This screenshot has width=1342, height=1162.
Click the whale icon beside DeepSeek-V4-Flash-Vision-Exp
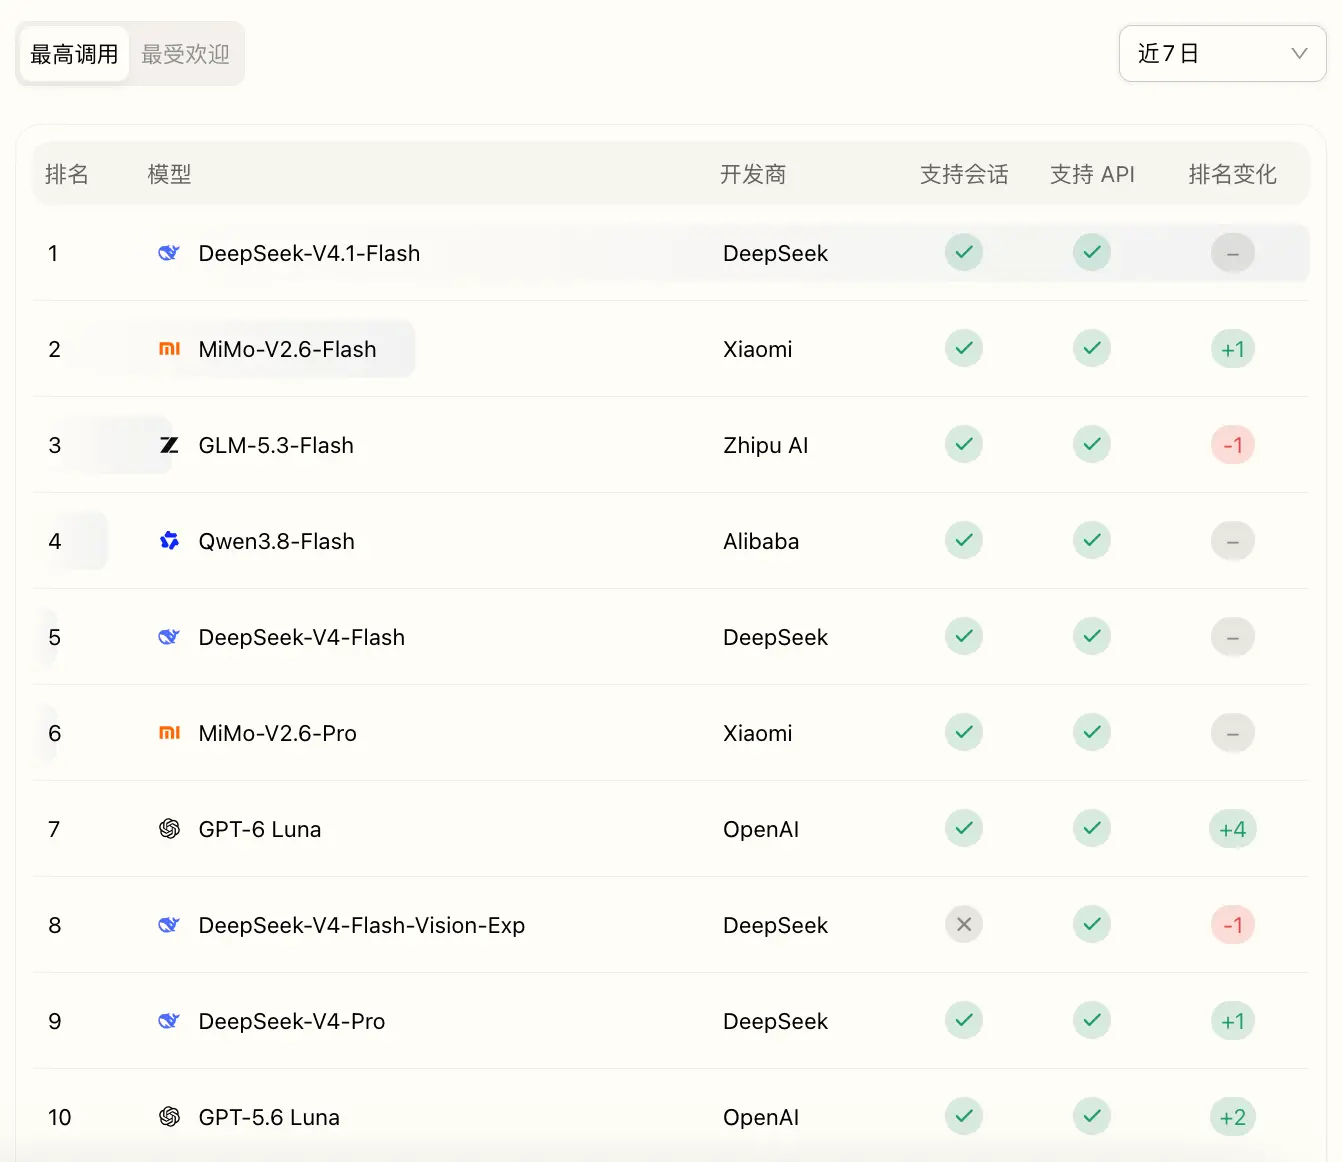tap(169, 925)
